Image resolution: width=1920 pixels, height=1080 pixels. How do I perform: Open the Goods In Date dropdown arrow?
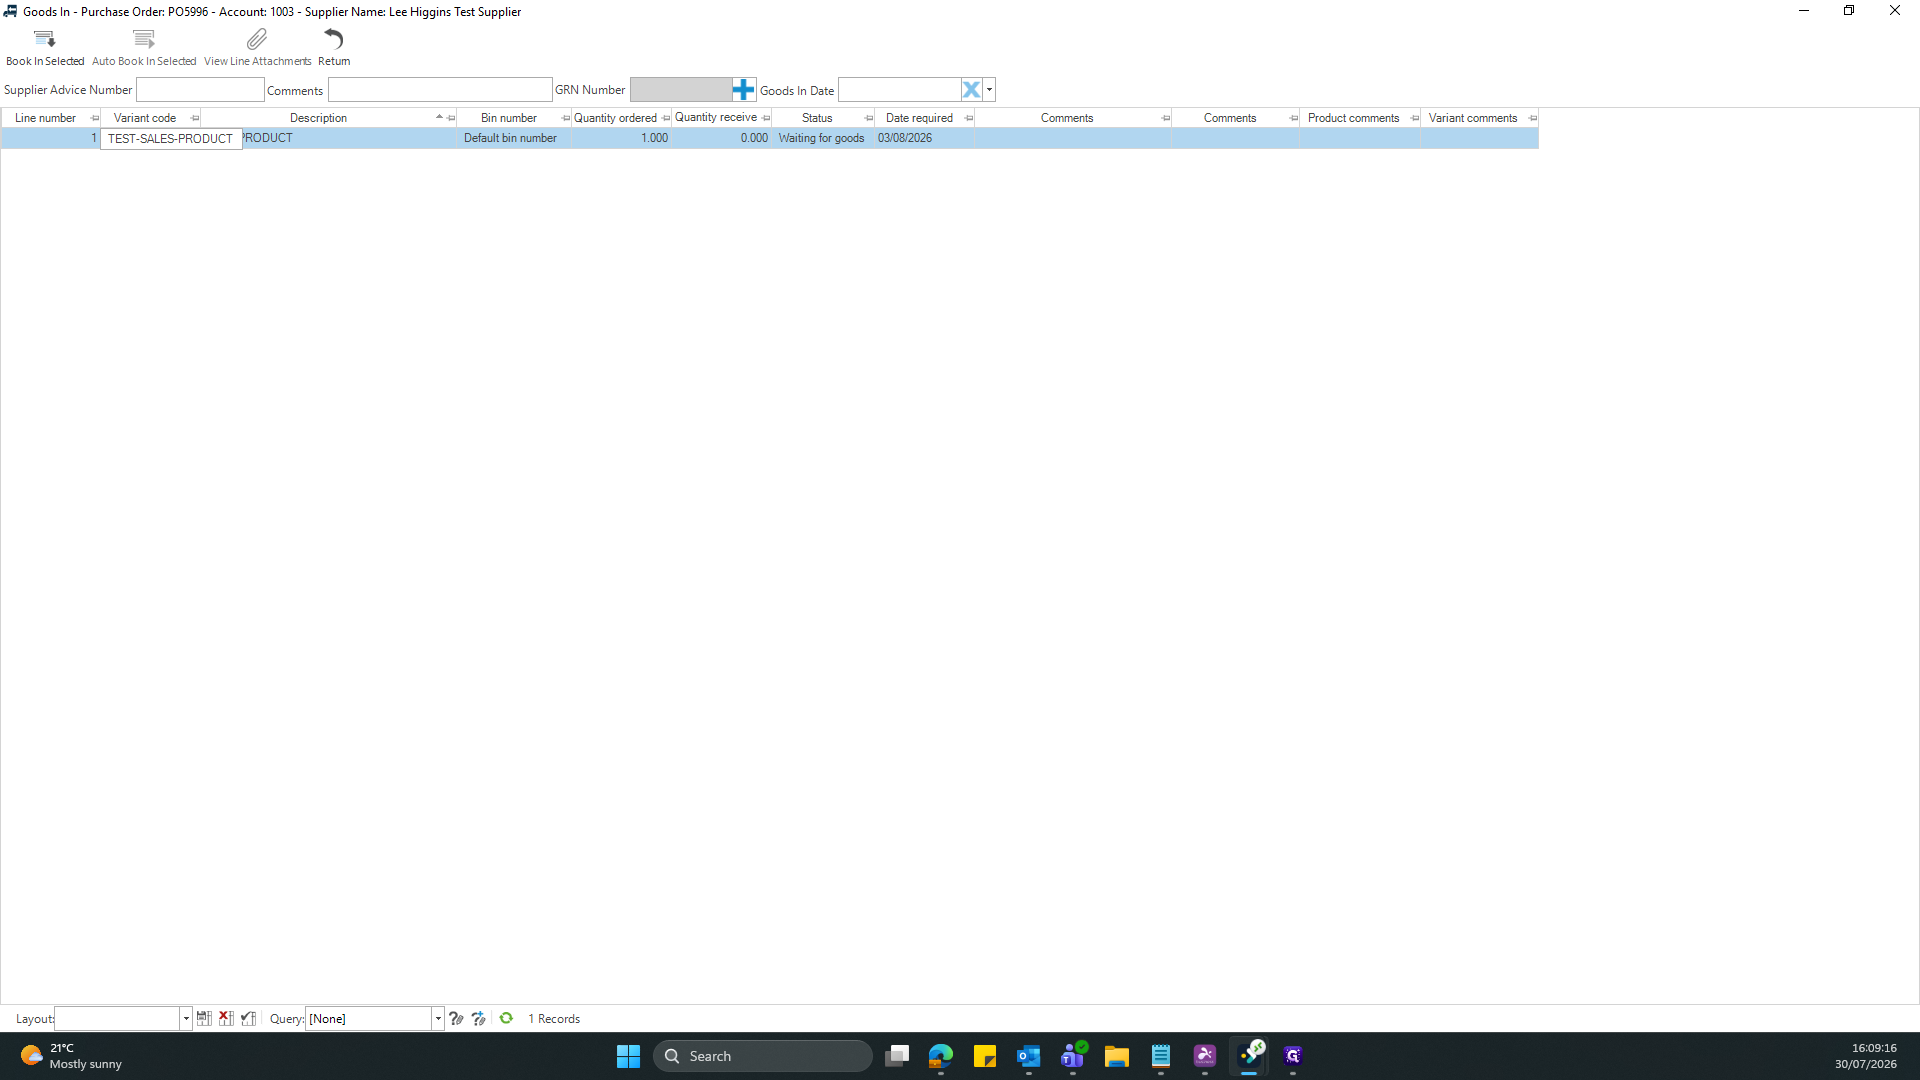pyautogui.click(x=989, y=90)
